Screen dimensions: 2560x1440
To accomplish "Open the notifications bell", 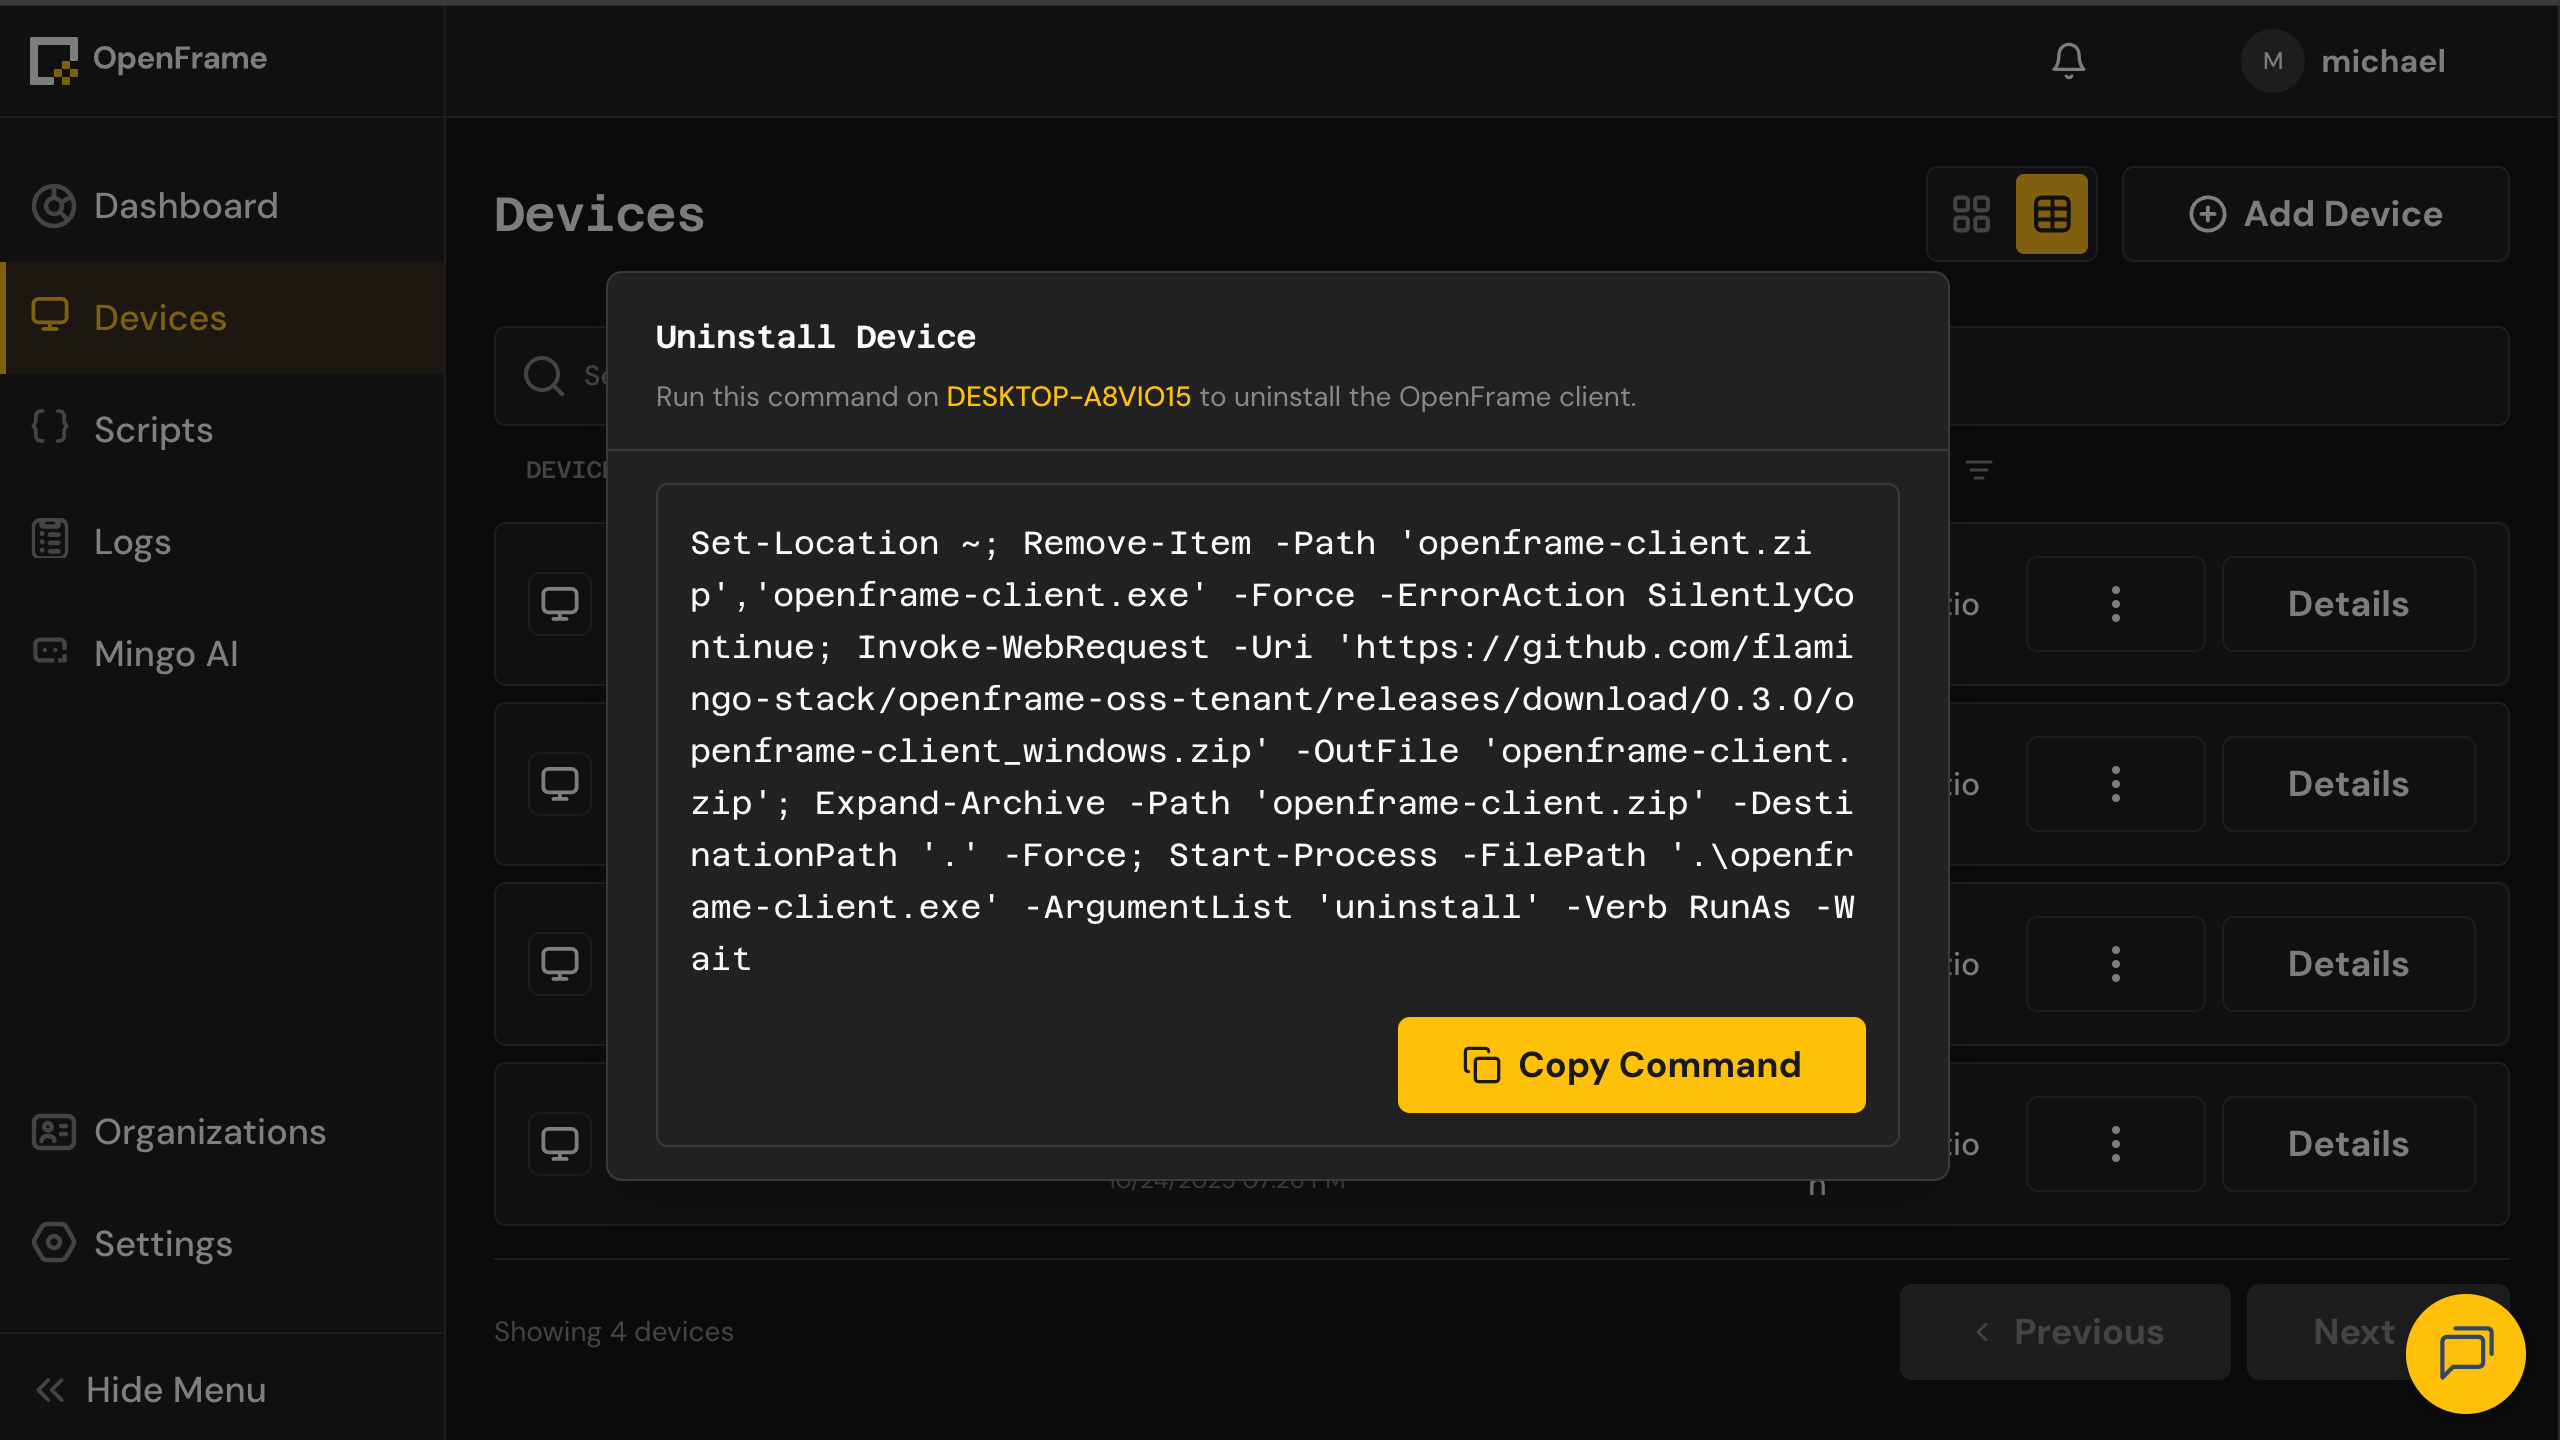I will pyautogui.click(x=2068, y=61).
